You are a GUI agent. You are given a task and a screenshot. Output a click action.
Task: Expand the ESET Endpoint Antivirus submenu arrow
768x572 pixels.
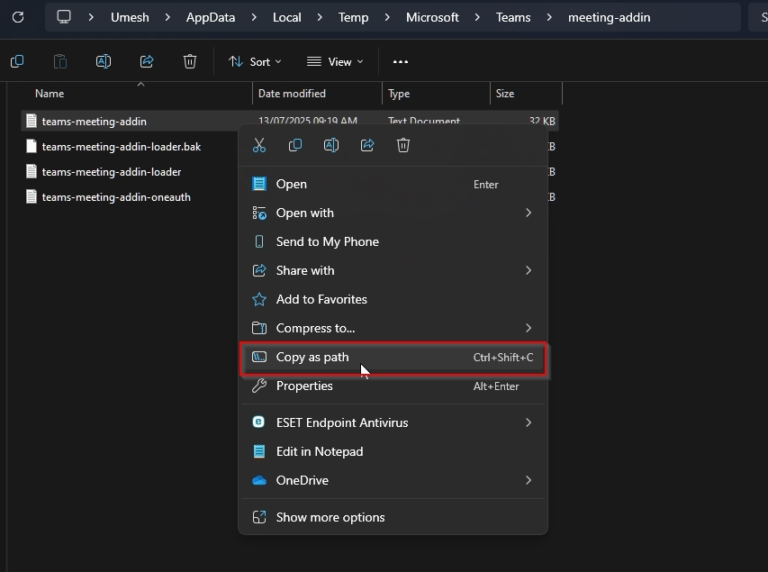(528, 423)
